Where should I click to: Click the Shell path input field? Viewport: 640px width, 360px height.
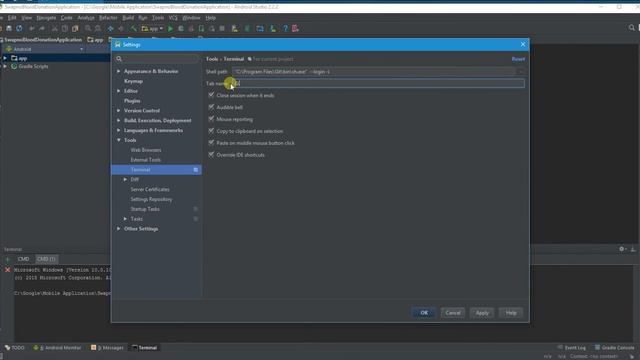(x=374, y=71)
